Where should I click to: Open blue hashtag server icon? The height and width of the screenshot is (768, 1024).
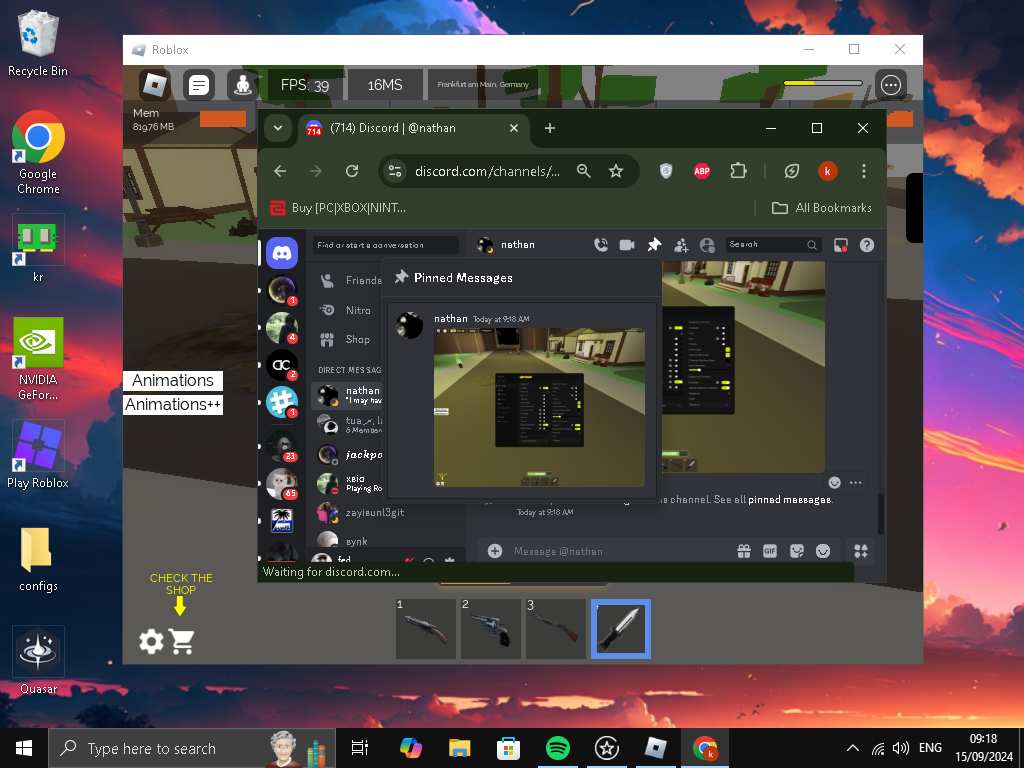282,402
